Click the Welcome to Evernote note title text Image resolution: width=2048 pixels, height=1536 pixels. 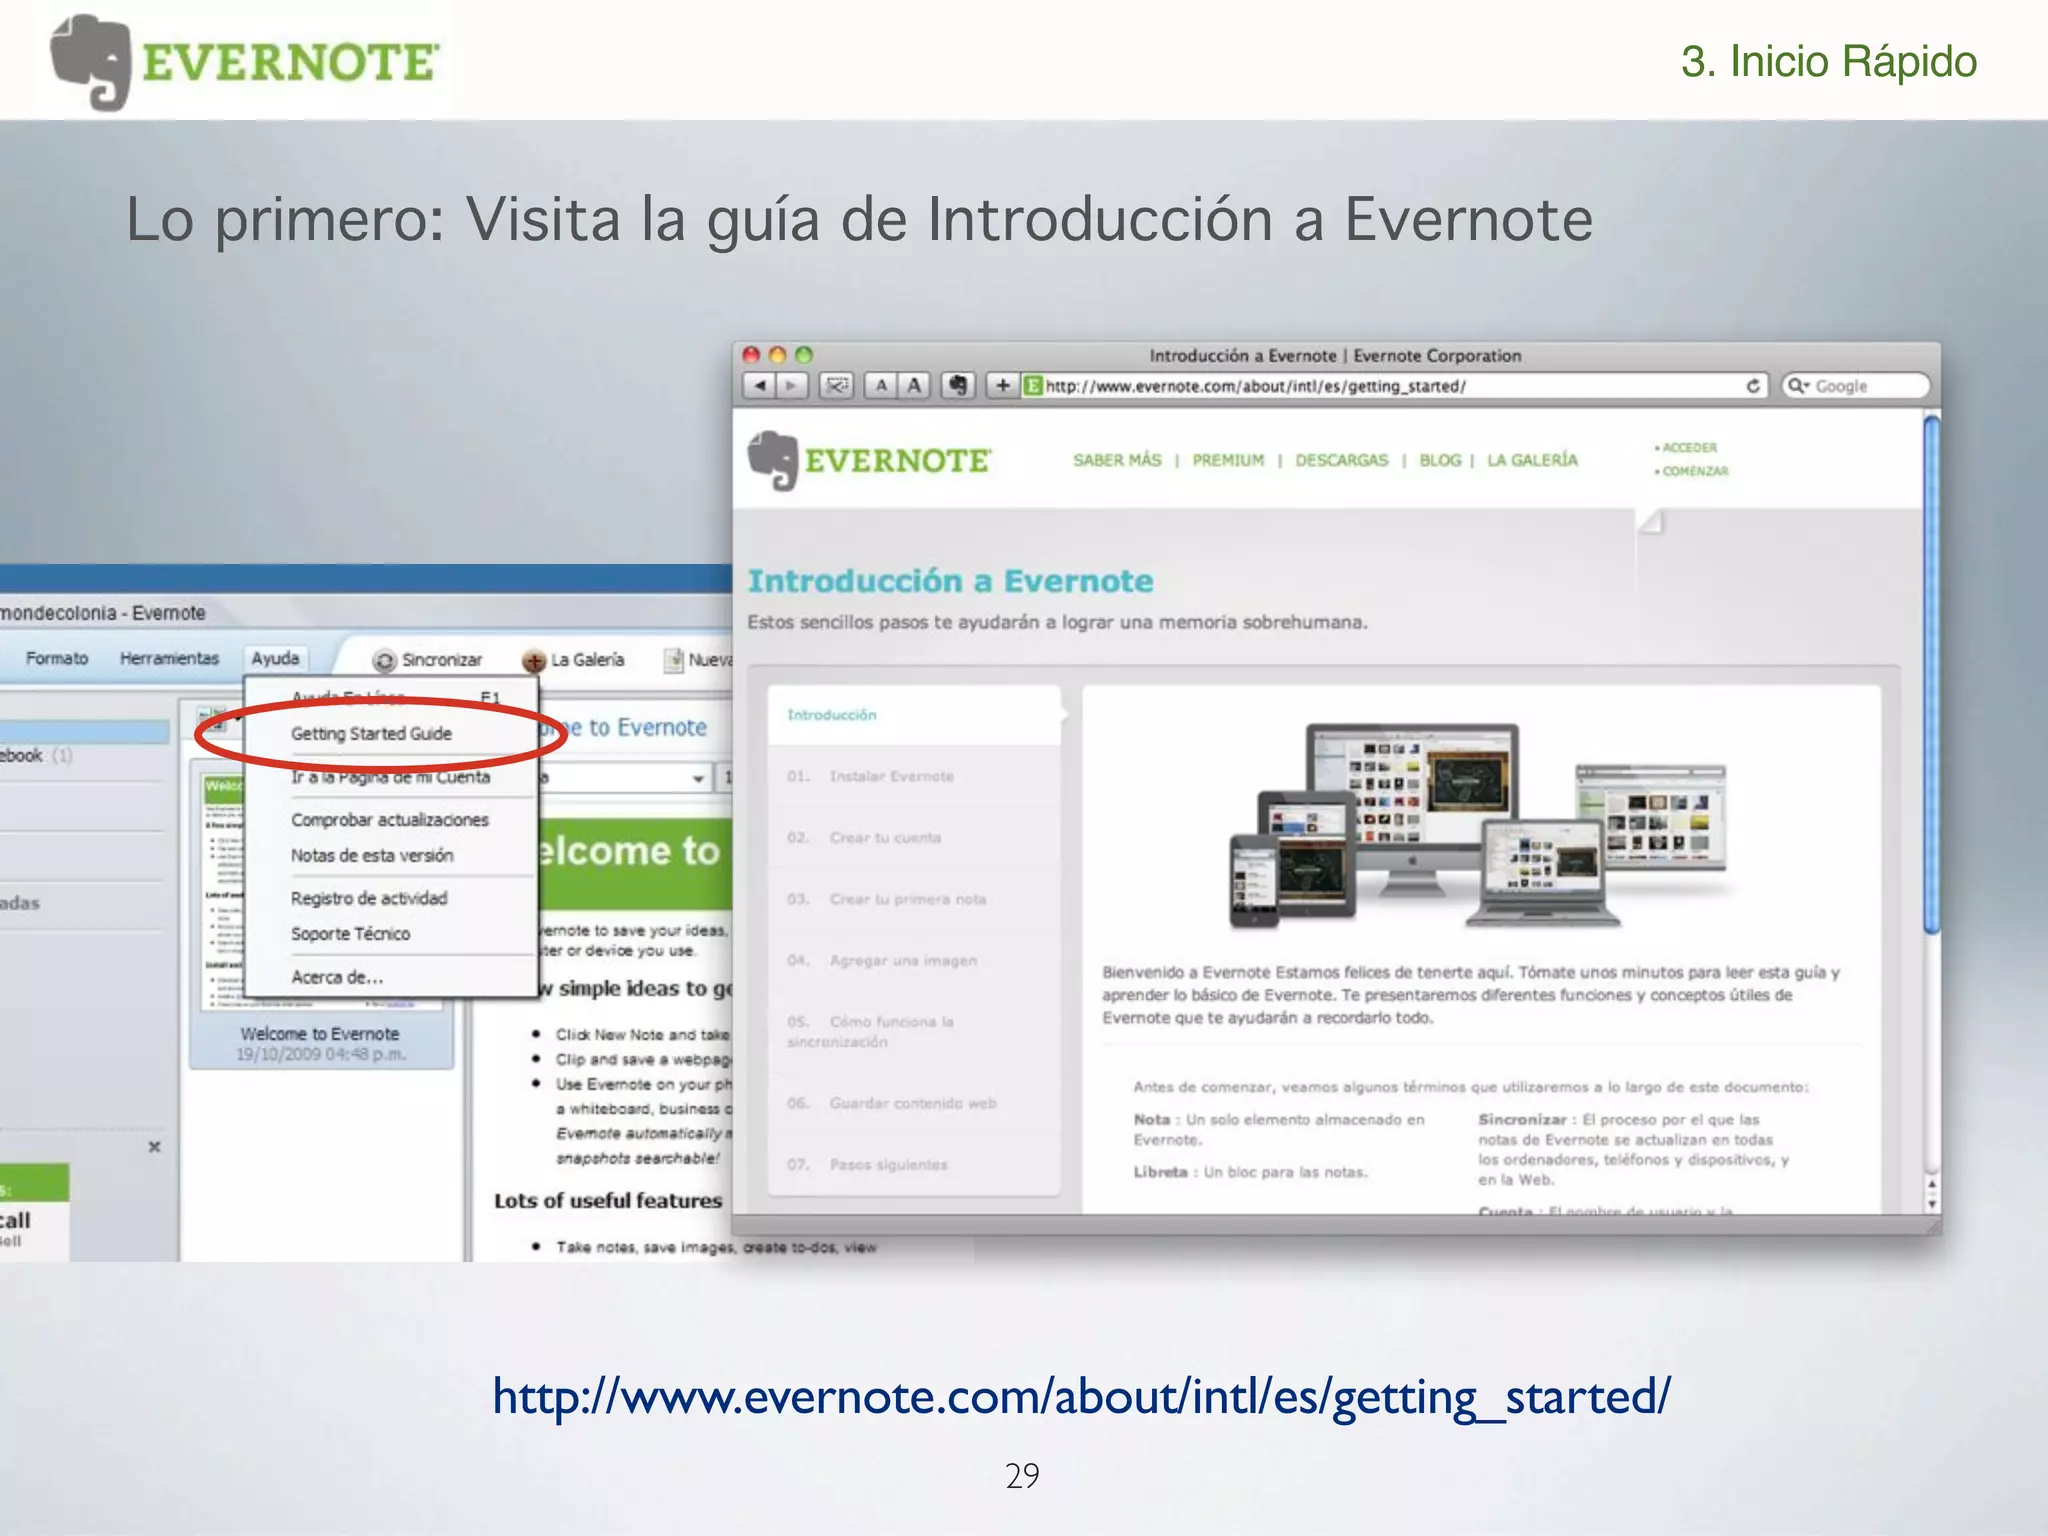tap(319, 1033)
